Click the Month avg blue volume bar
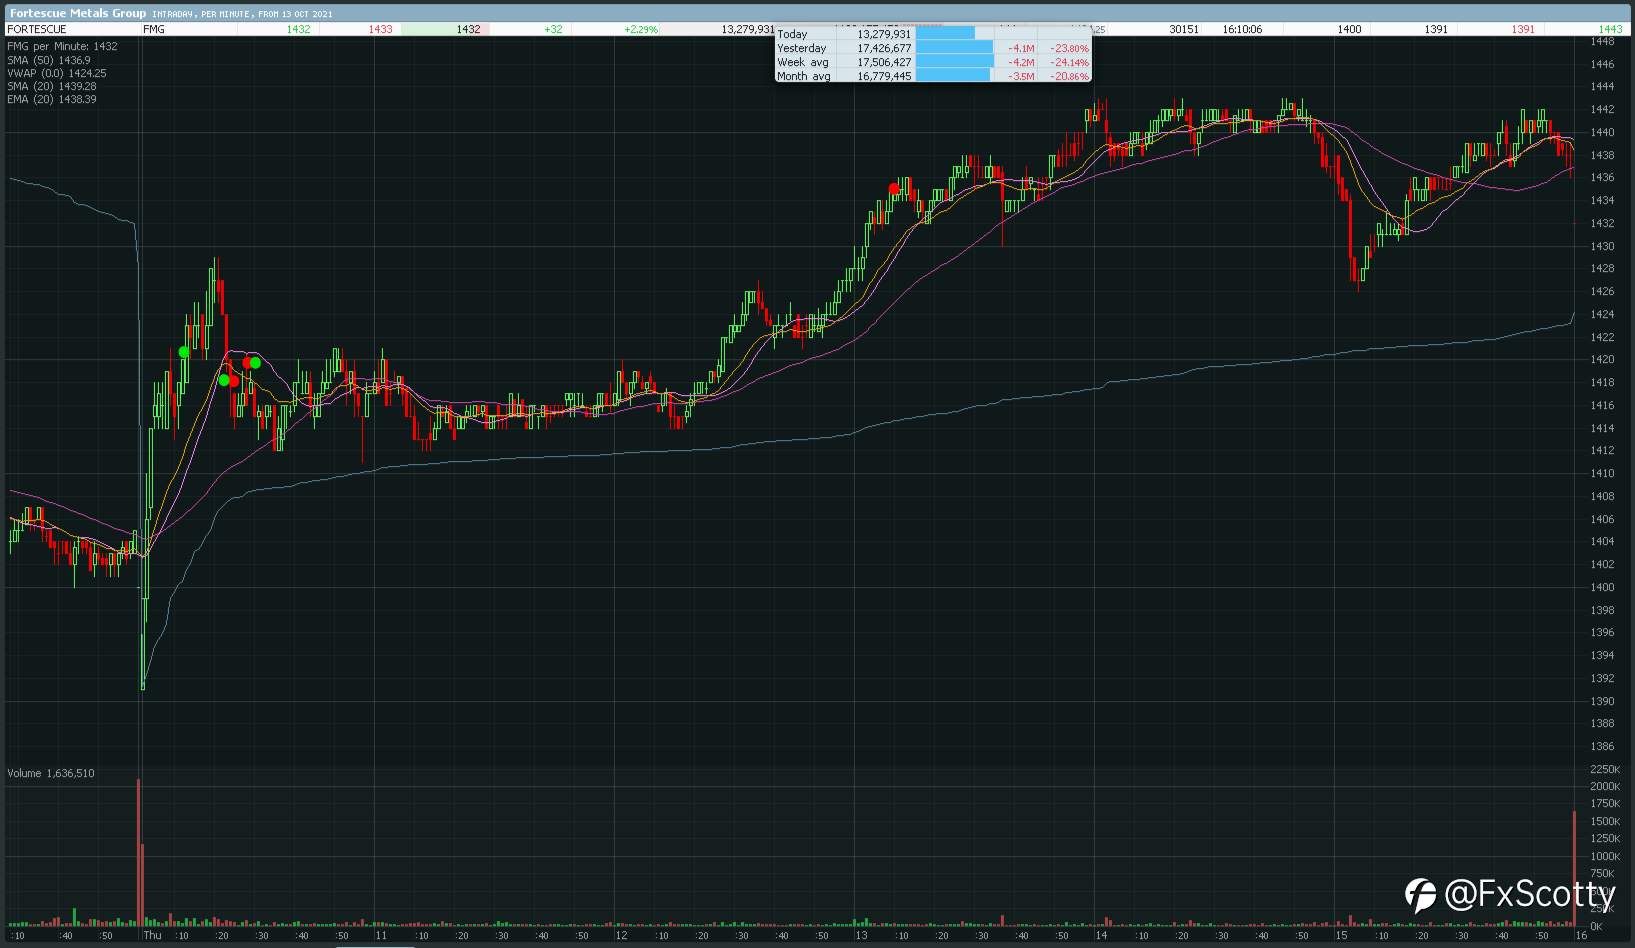The width and height of the screenshot is (1635, 948). (953, 76)
